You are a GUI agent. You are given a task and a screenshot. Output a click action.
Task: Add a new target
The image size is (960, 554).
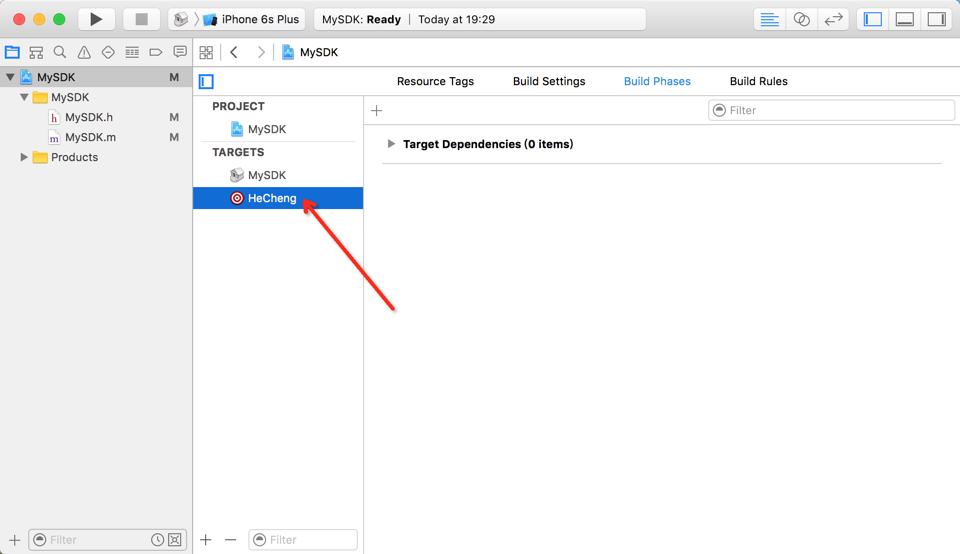click(x=206, y=540)
